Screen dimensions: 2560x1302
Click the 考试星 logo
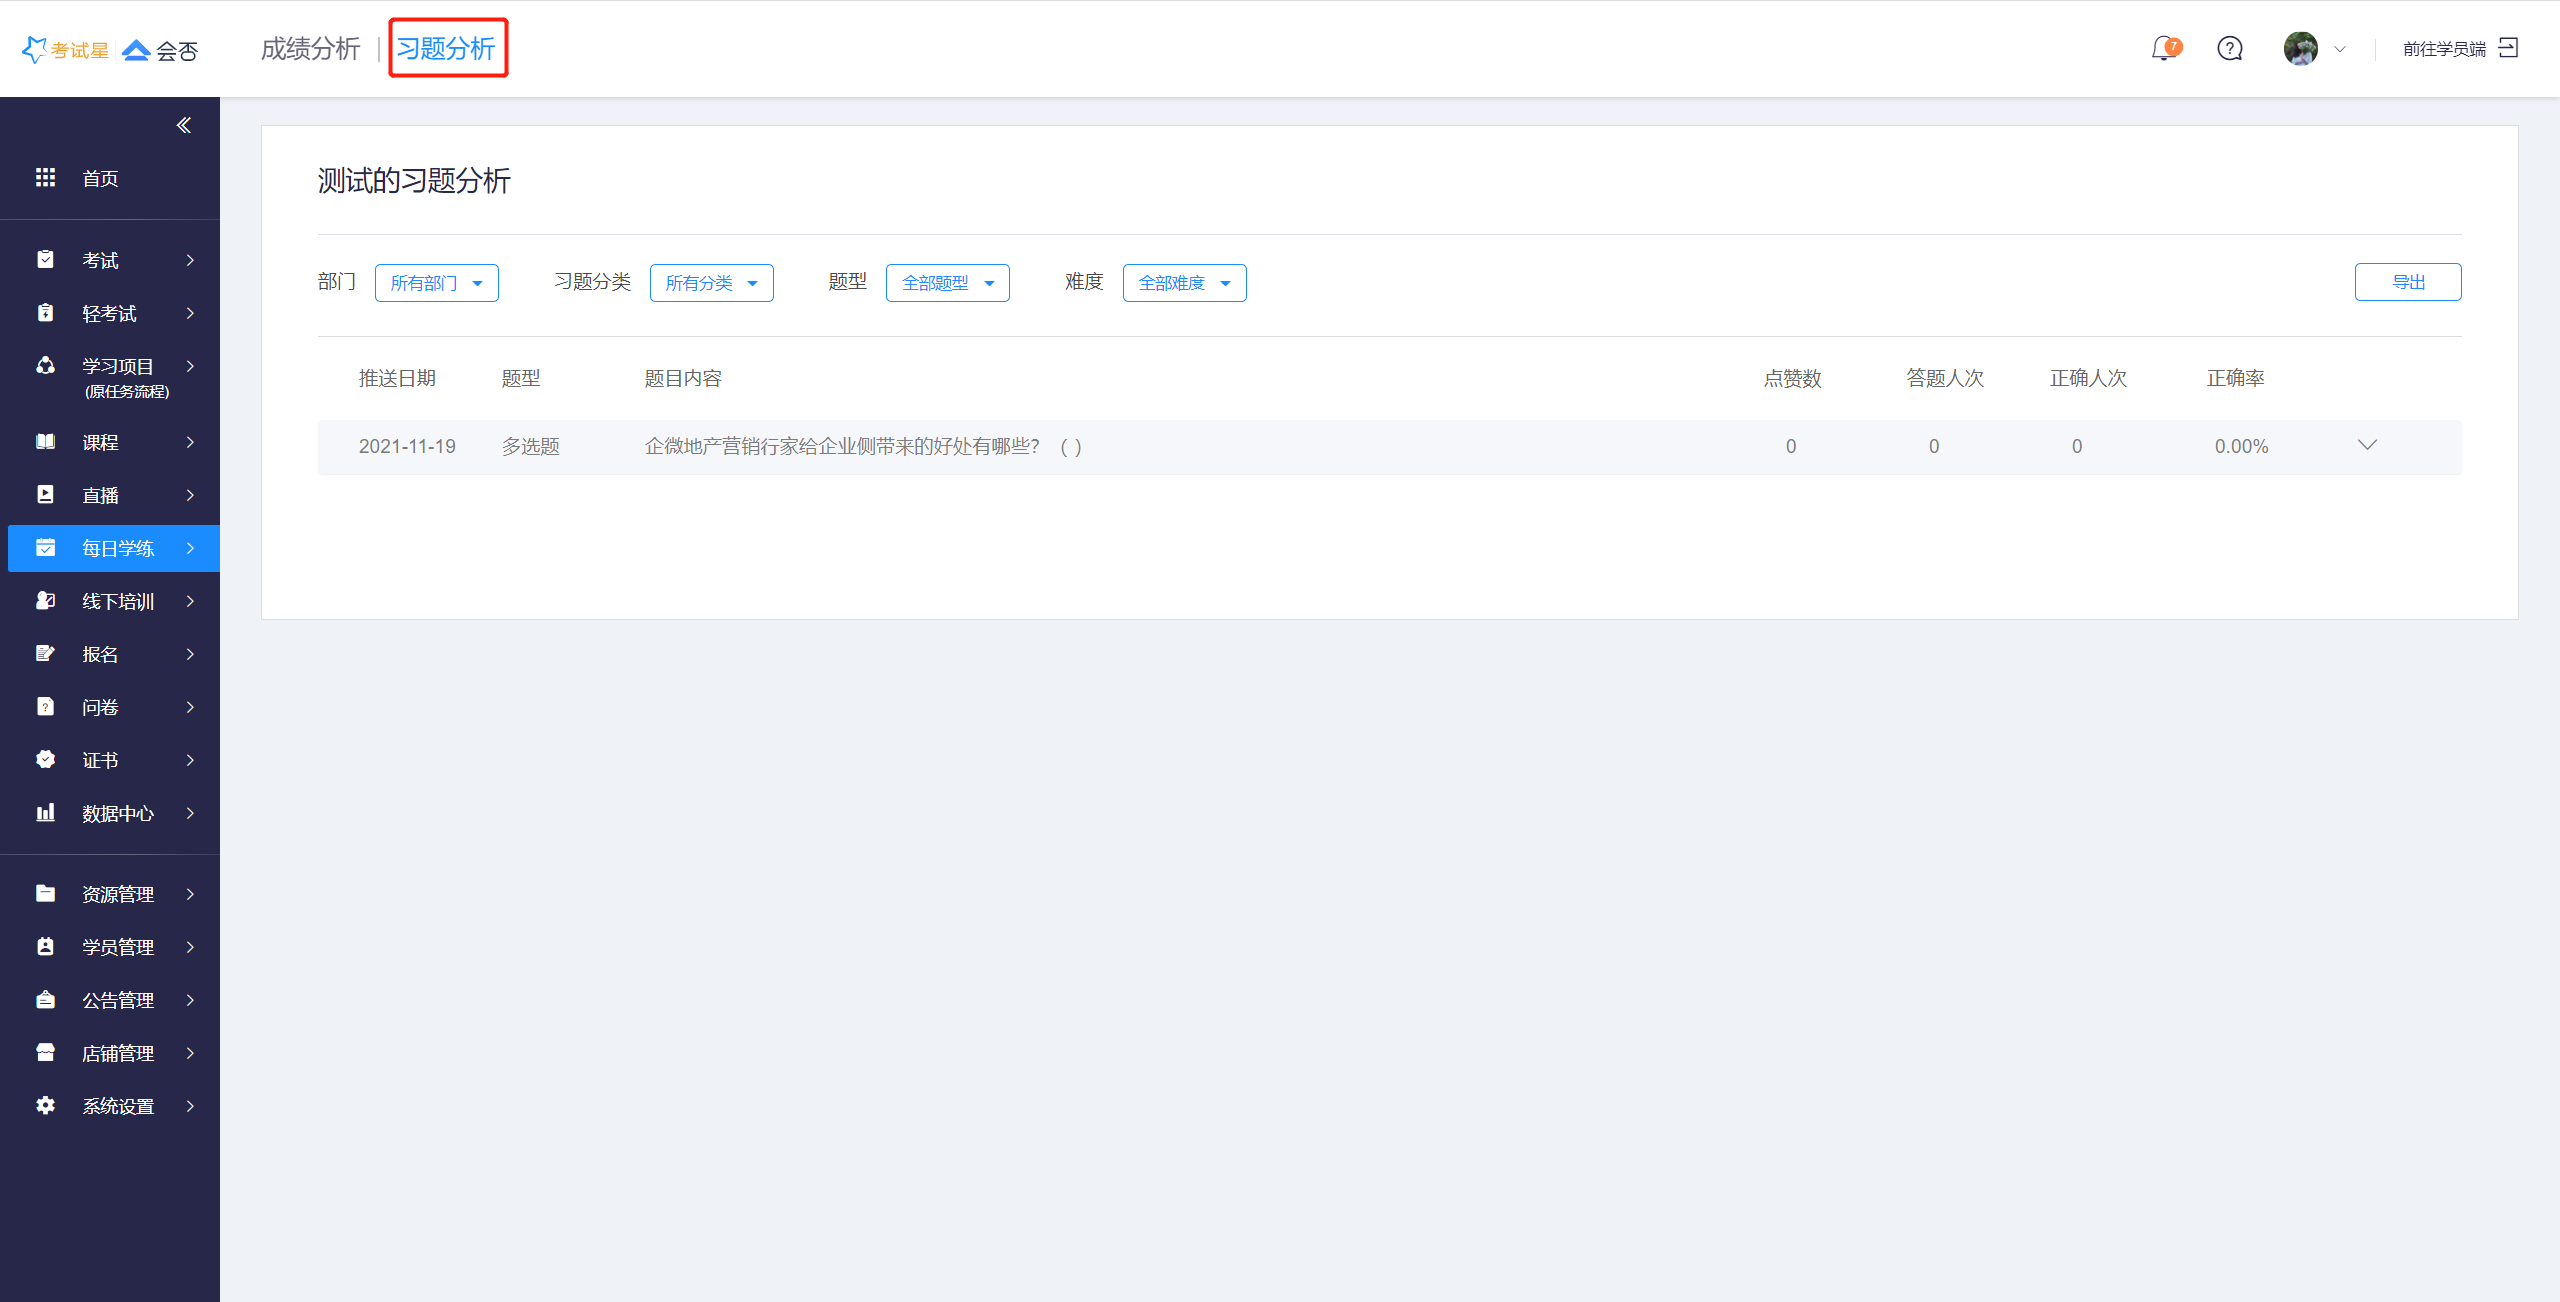[66, 50]
